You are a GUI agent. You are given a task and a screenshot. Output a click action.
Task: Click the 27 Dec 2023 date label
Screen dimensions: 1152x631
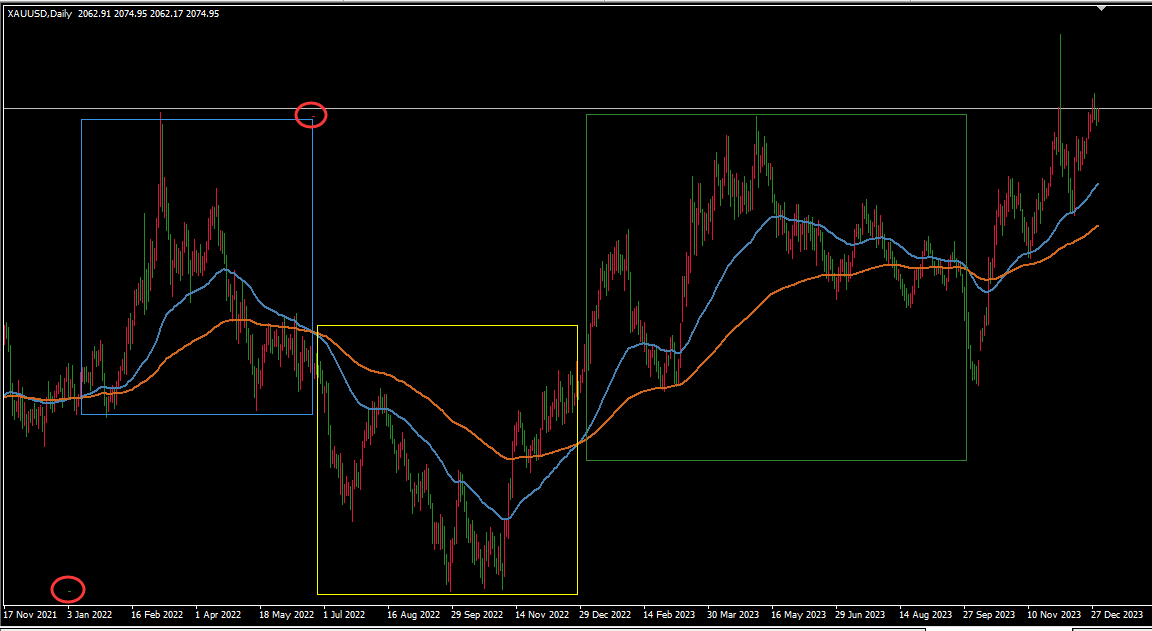tap(1117, 613)
